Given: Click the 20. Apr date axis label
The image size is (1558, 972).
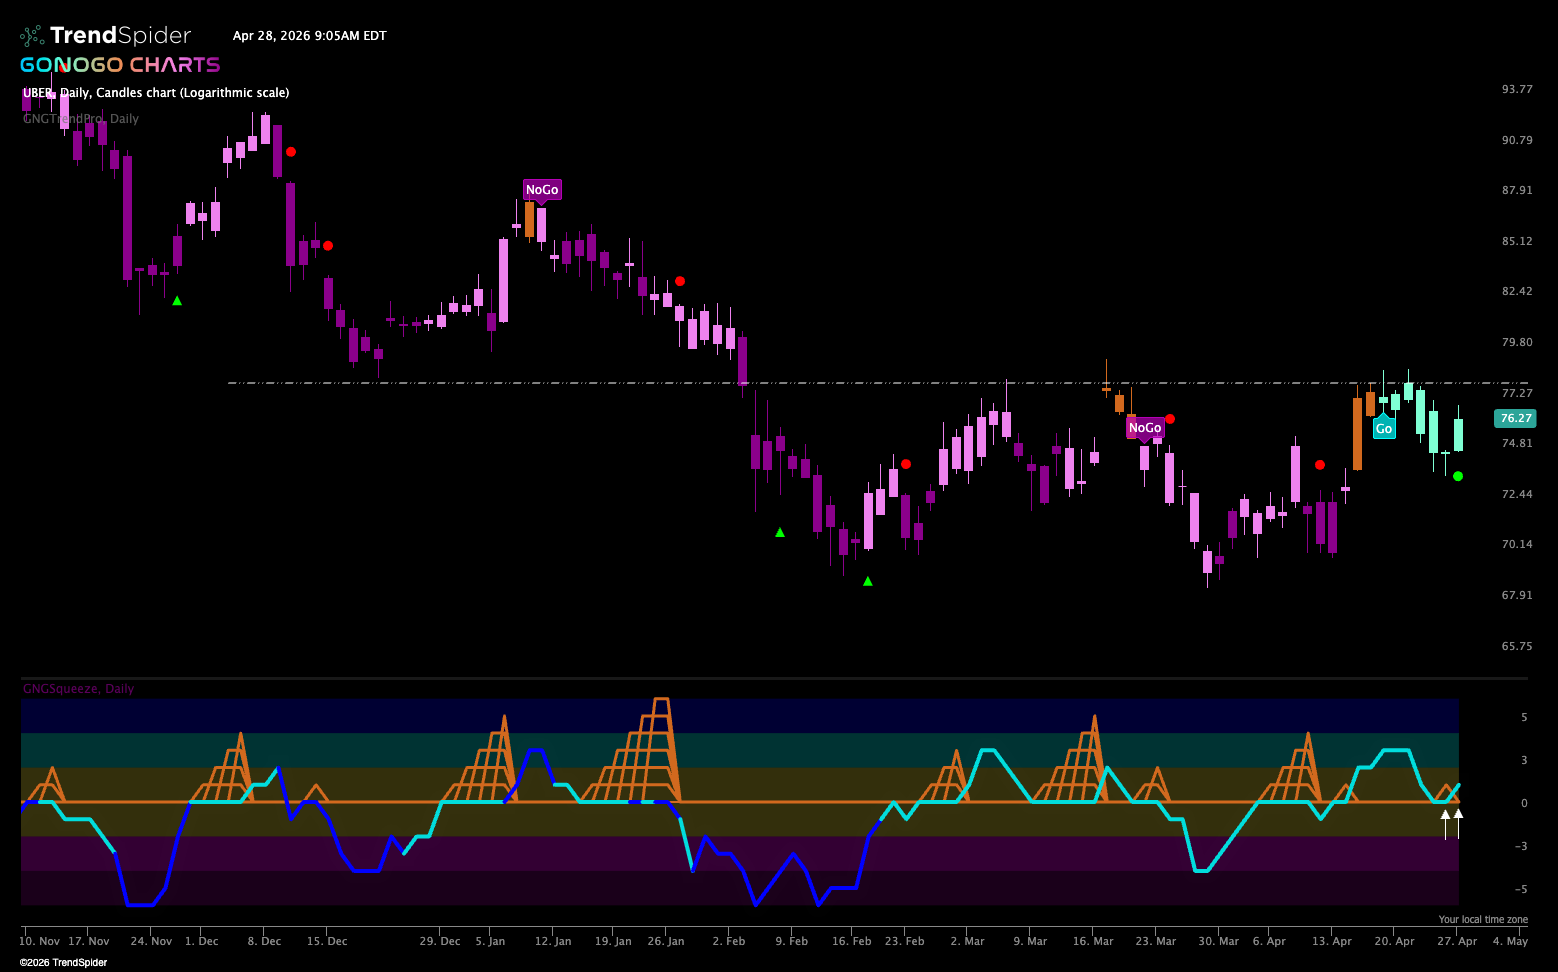Looking at the screenshot, I should (x=1394, y=941).
